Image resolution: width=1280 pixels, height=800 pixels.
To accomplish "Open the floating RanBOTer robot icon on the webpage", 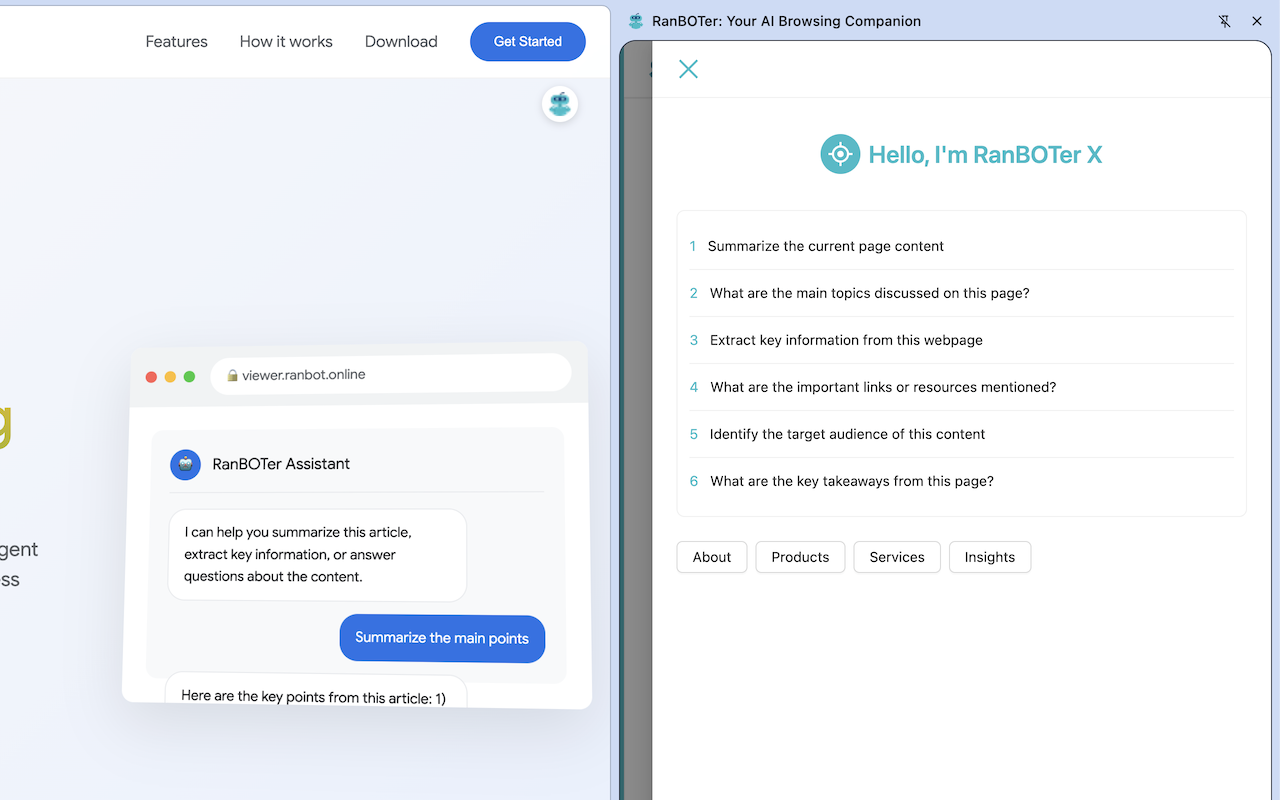I will (x=560, y=104).
